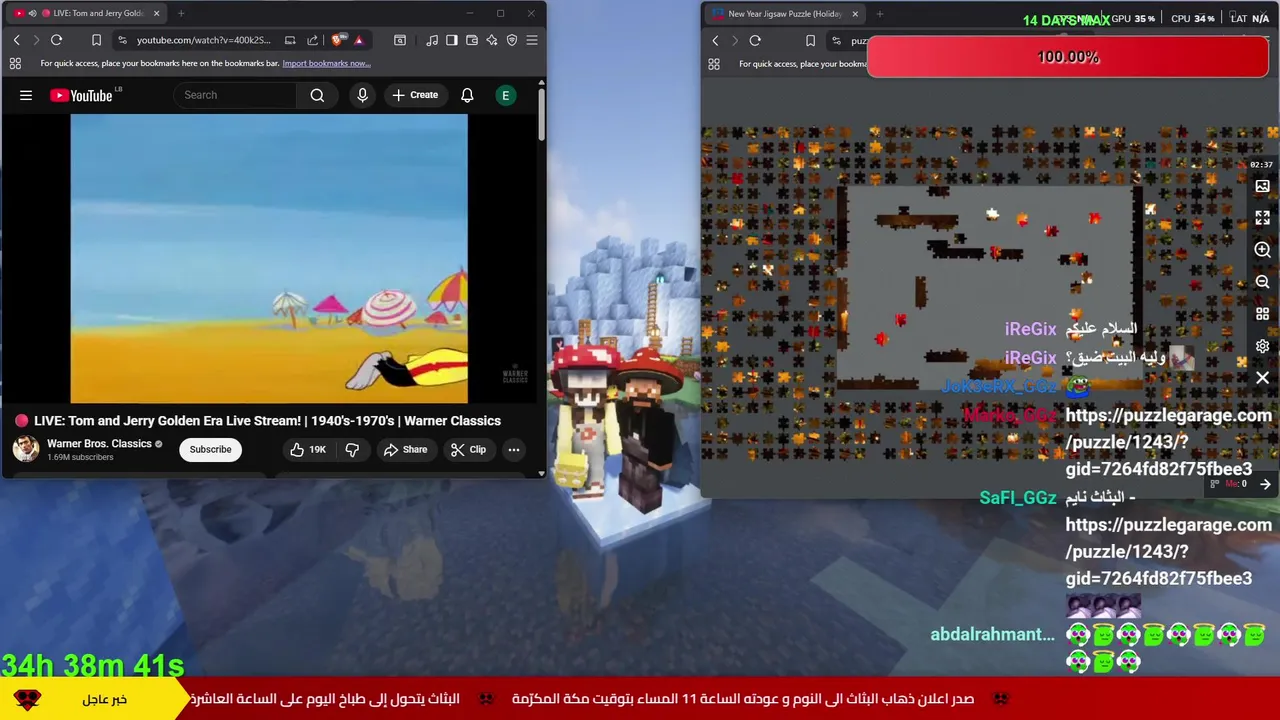Viewport: 1280px width, 720px height.
Task: Click the youtube.com address bar URL
Action: [203, 40]
